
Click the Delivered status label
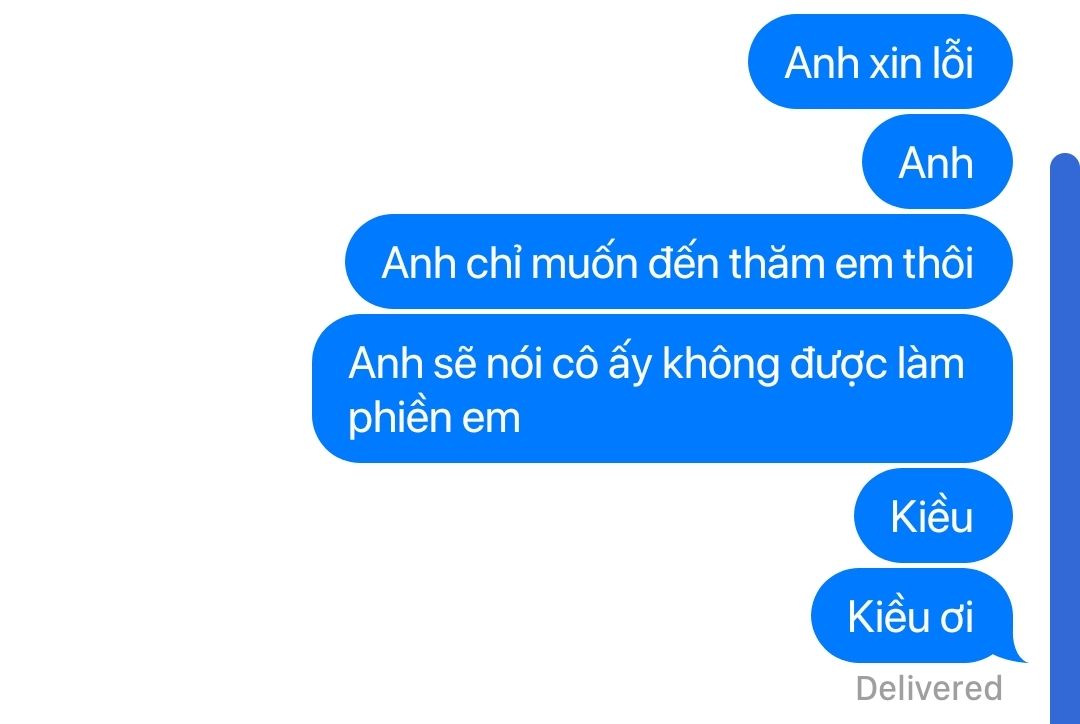pyautogui.click(x=929, y=688)
